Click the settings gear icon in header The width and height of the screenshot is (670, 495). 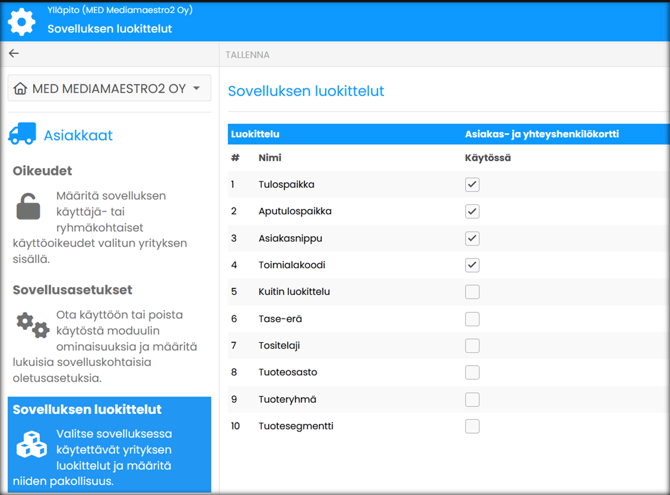[x=21, y=21]
